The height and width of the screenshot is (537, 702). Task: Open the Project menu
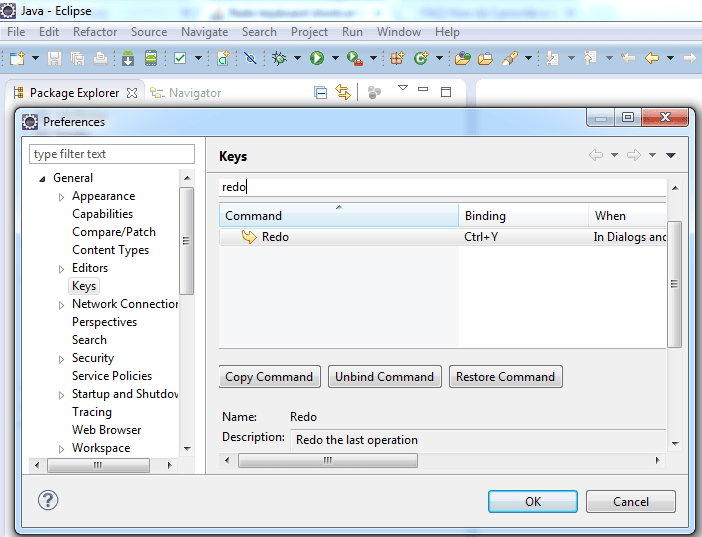309,32
